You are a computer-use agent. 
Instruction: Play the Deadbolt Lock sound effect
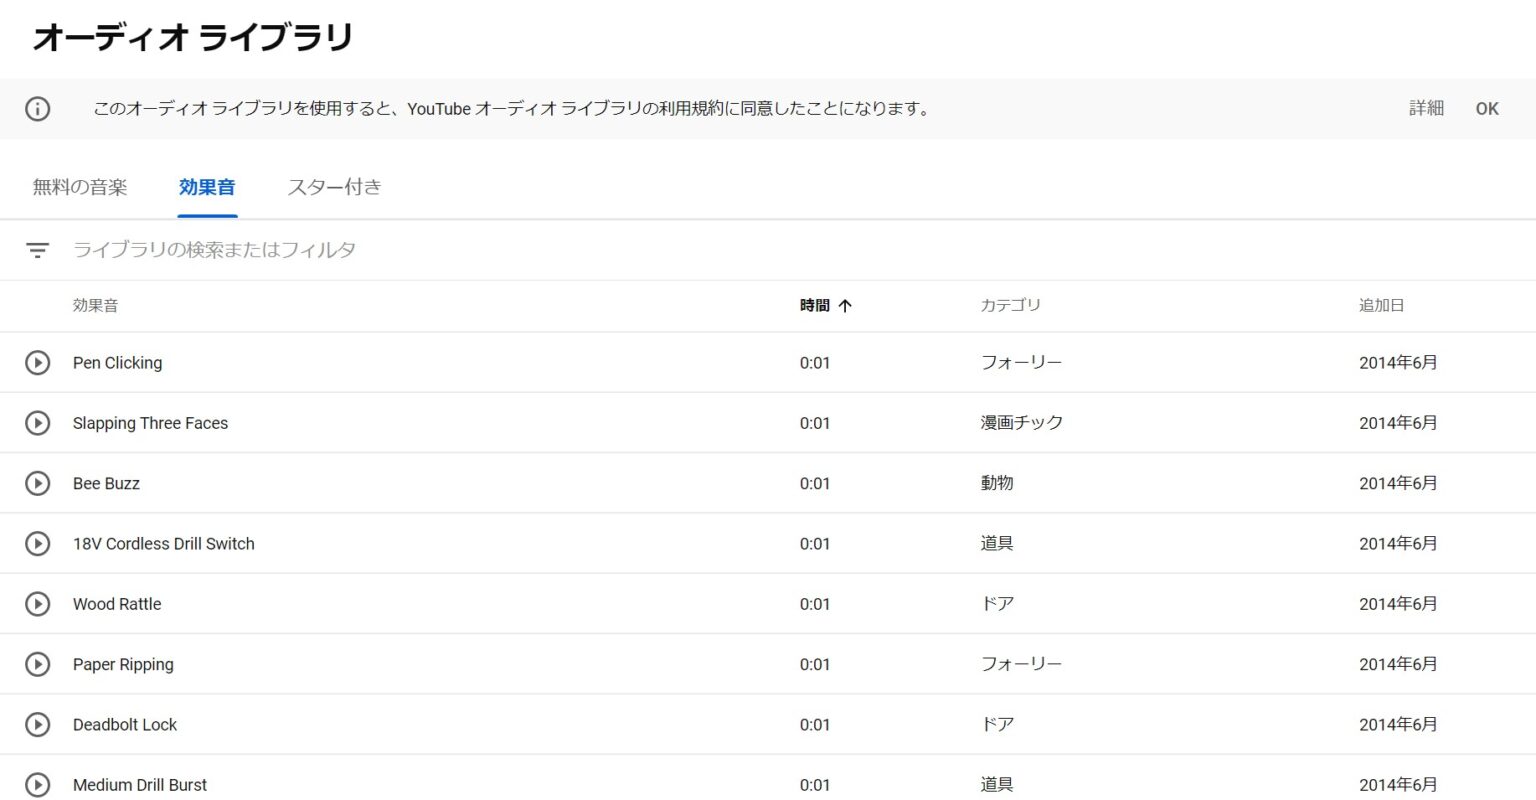tap(37, 725)
